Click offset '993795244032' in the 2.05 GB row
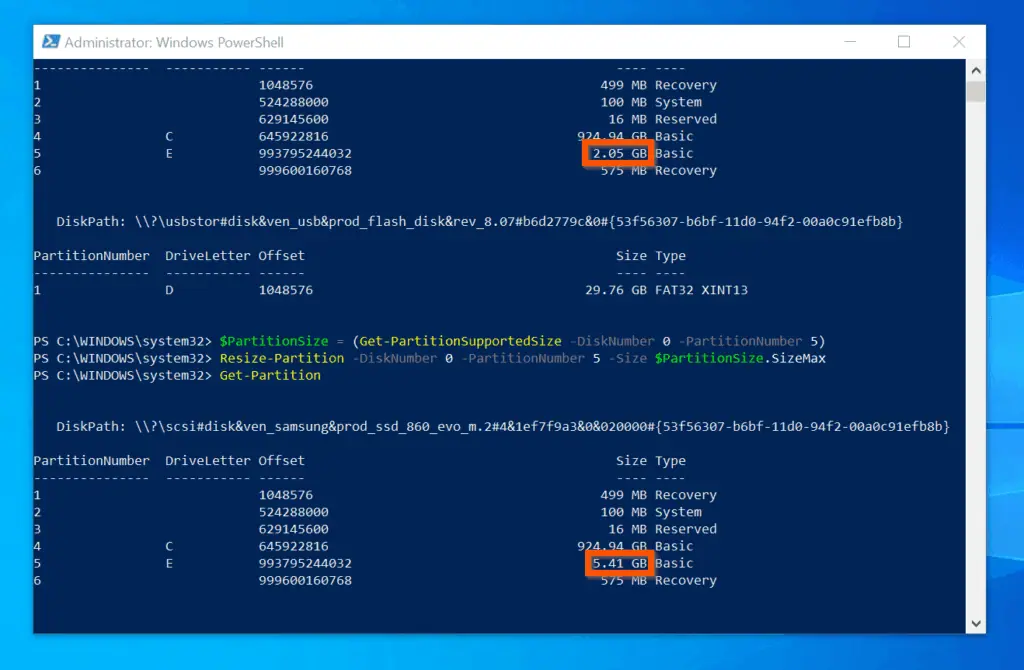 pyautogui.click(x=305, y=153)
